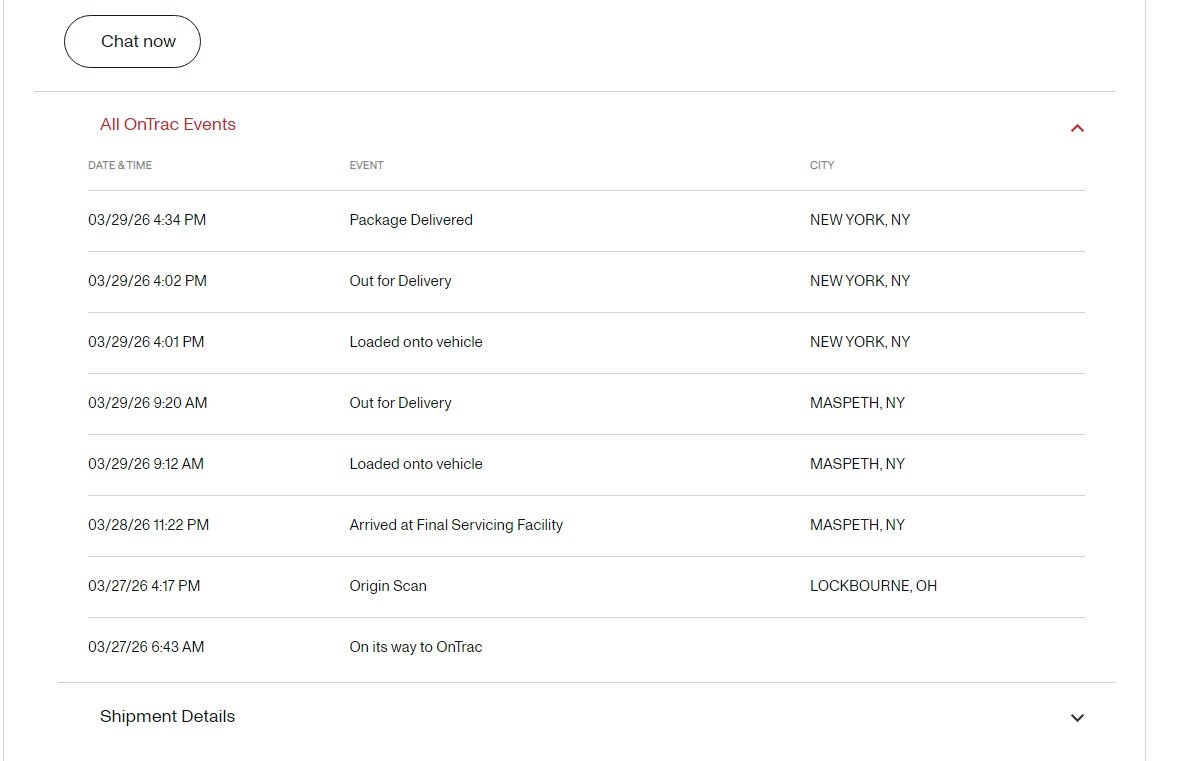Click the 03/29/26 4:02 PM timestamp
This screenshot has height=761, width=1181.
point(147,281)
